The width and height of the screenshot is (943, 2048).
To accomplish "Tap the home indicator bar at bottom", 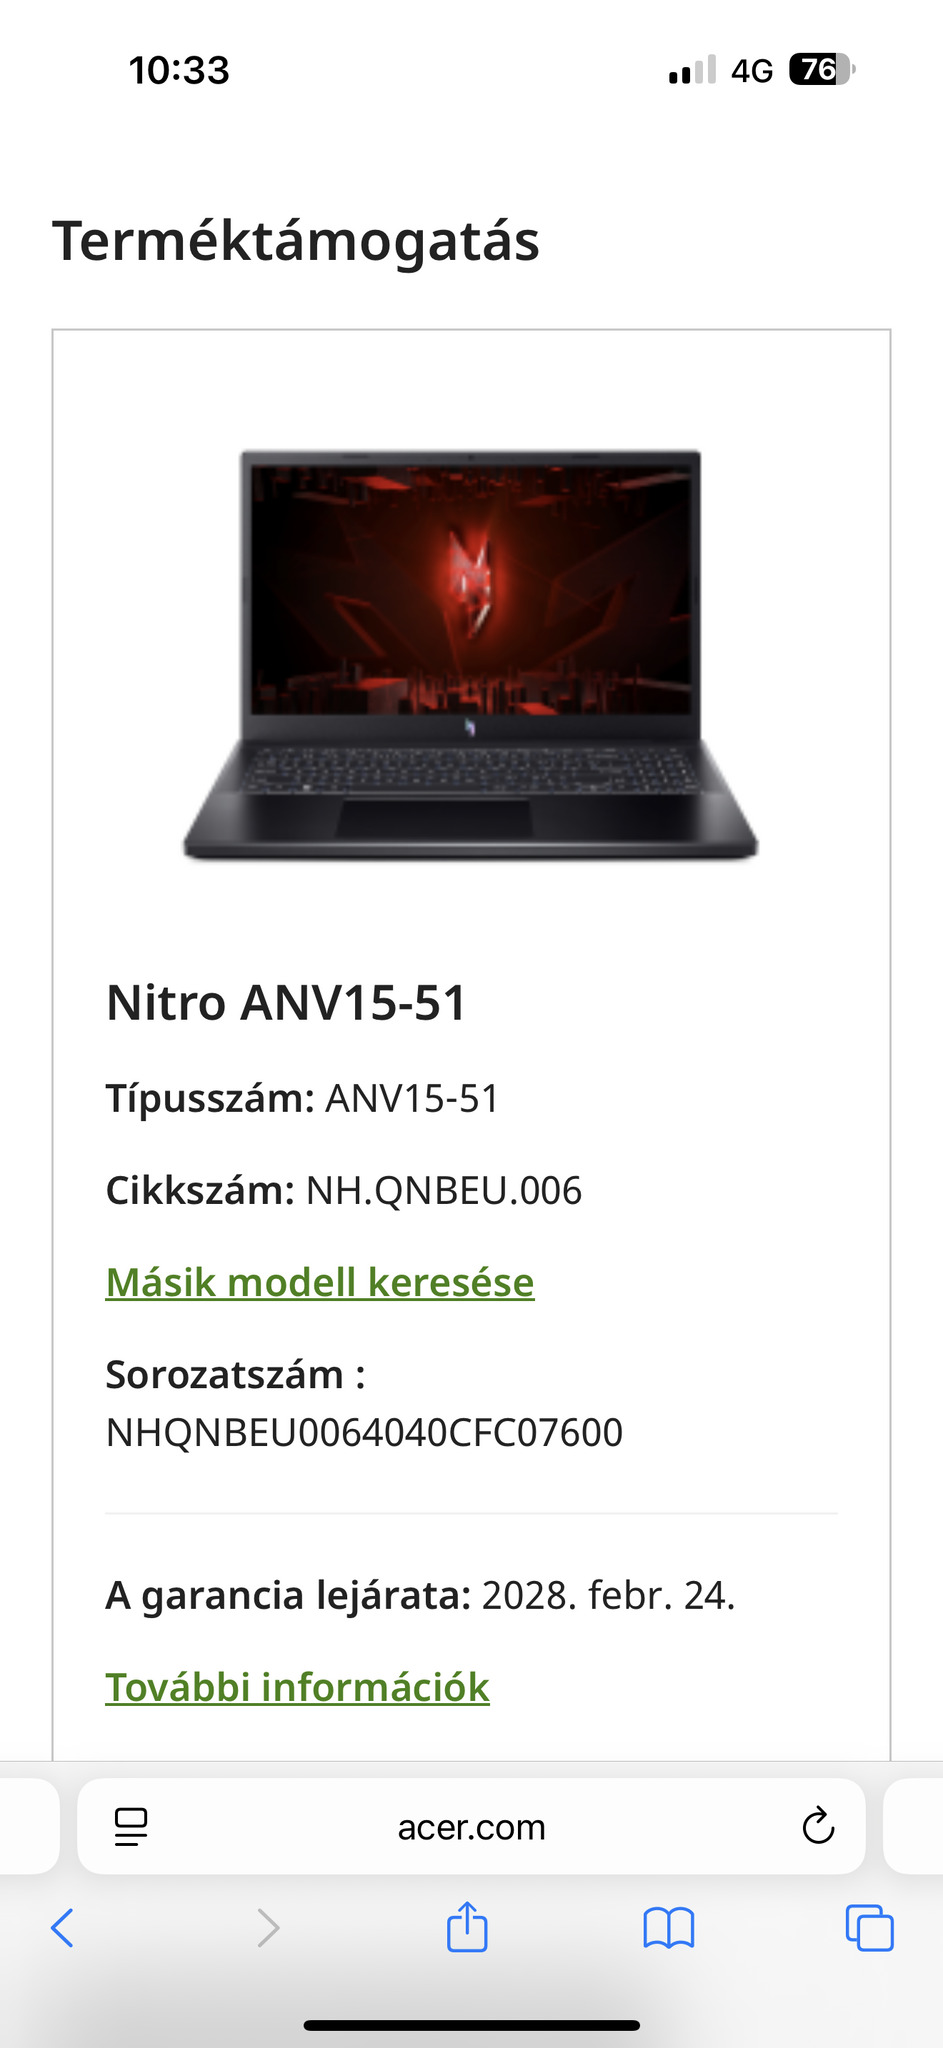I will point(471,2025).
